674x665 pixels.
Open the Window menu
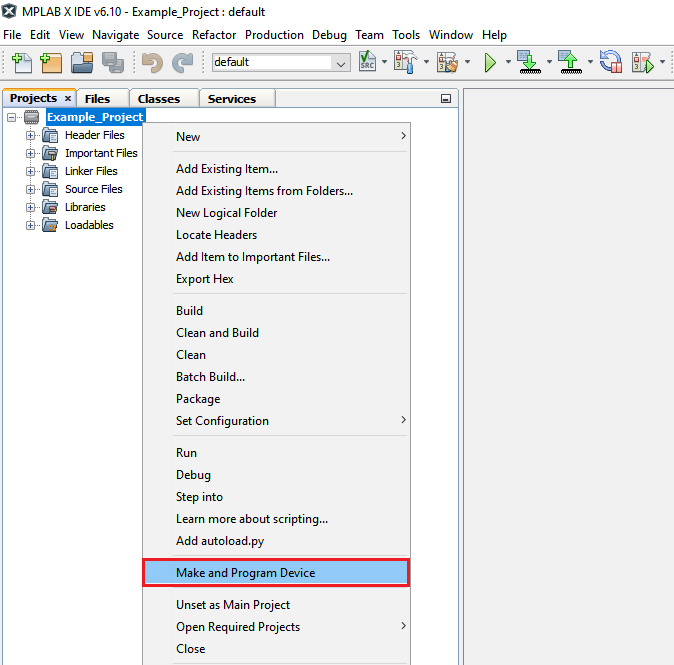click(x=451, y=35)
